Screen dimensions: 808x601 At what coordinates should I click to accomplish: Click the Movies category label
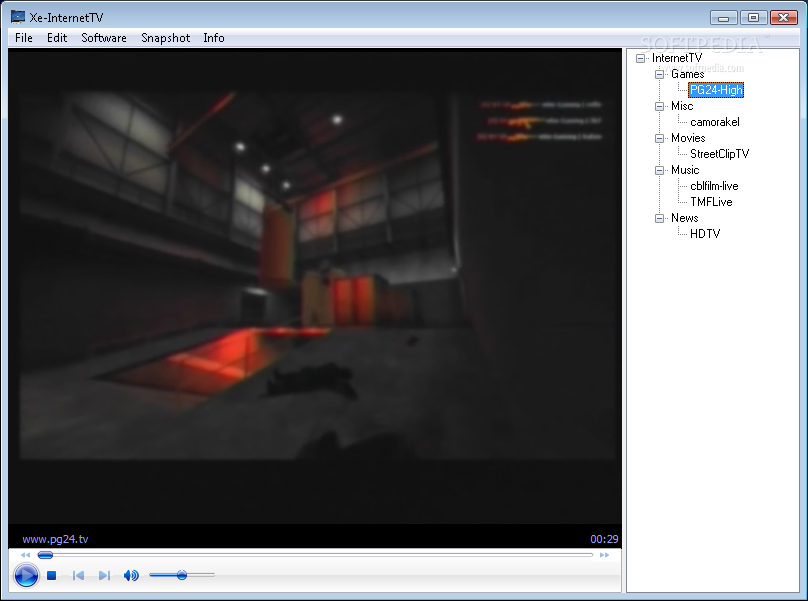688,138
